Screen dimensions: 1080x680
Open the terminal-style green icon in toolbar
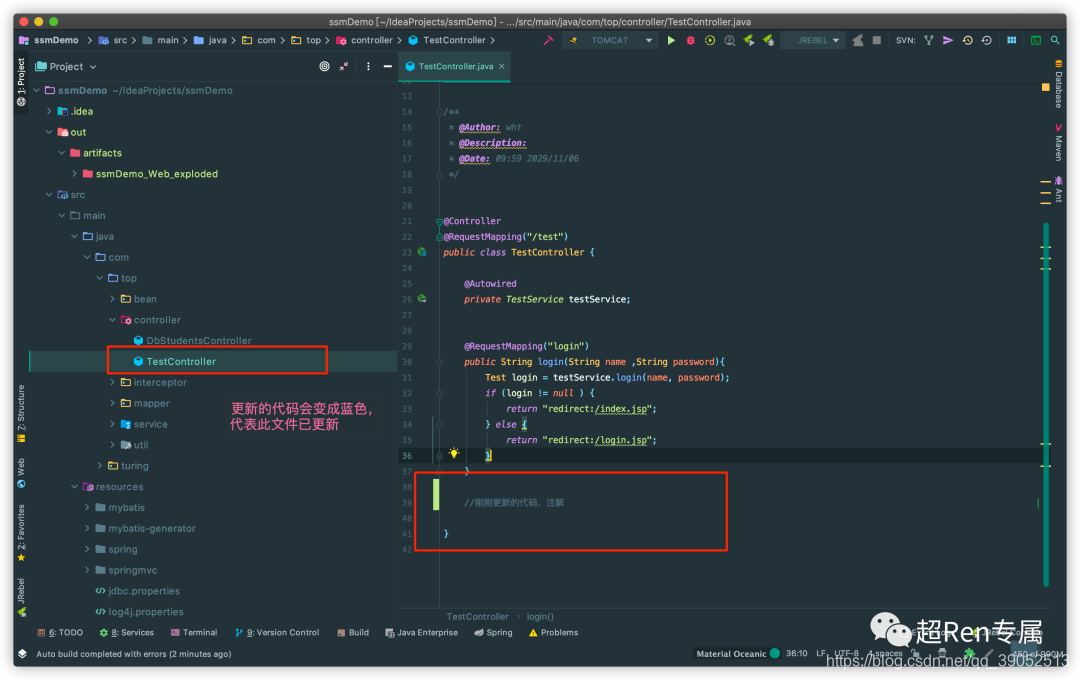(1035, 41)
